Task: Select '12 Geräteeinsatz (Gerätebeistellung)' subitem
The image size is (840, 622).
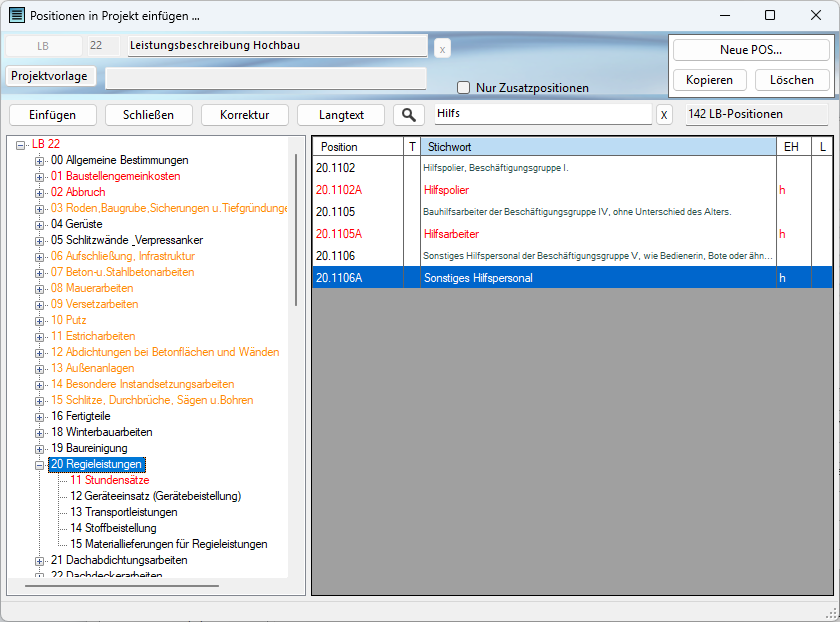Action: click(x=155, y=496)
